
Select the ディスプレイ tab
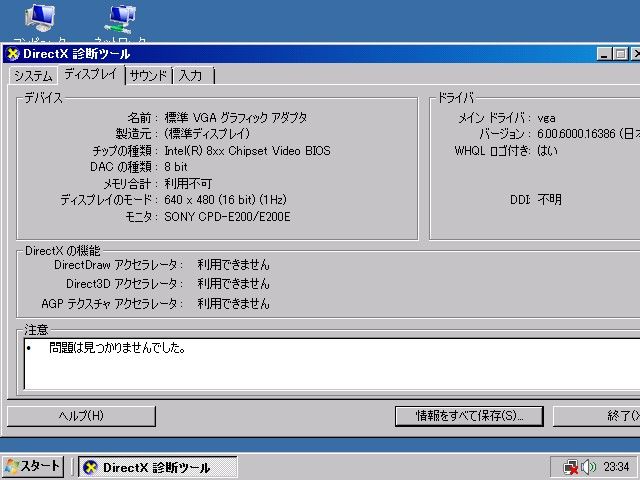pyautogui.click(x=90, y=75)
